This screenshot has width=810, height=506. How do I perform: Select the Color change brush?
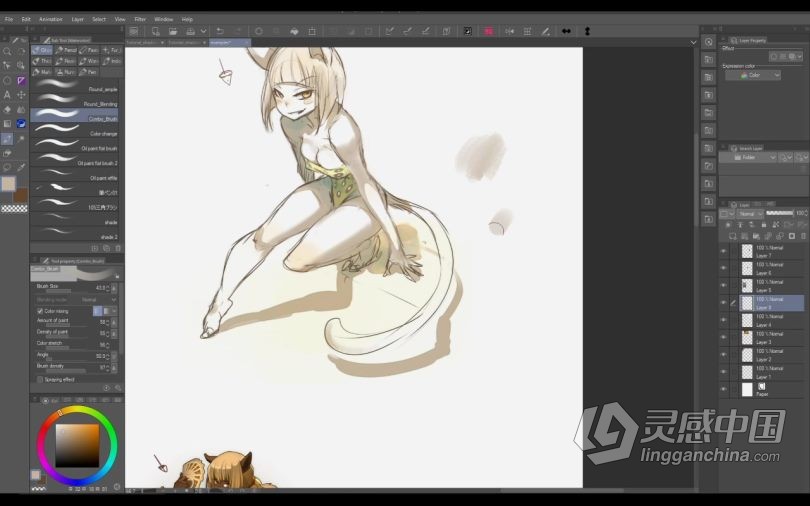[75, 130]
